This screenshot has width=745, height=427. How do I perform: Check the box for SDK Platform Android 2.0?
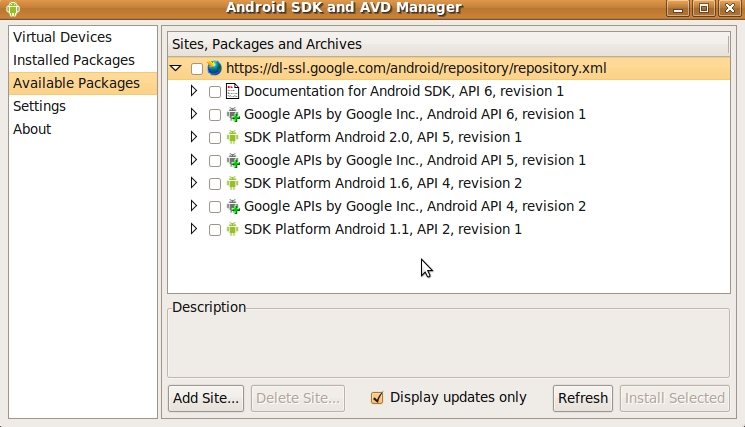pos(215,138)
